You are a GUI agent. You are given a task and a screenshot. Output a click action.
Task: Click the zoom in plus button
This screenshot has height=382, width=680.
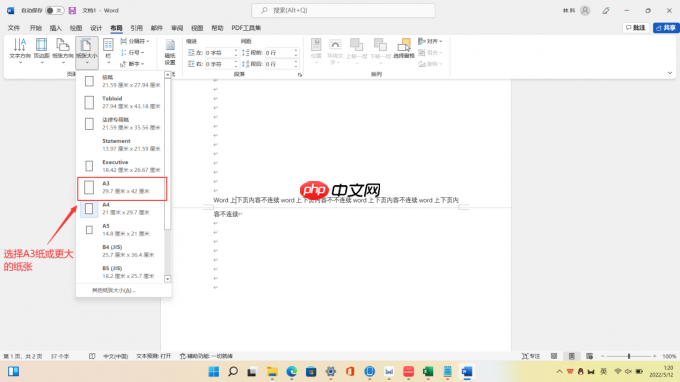coord(654,356)
